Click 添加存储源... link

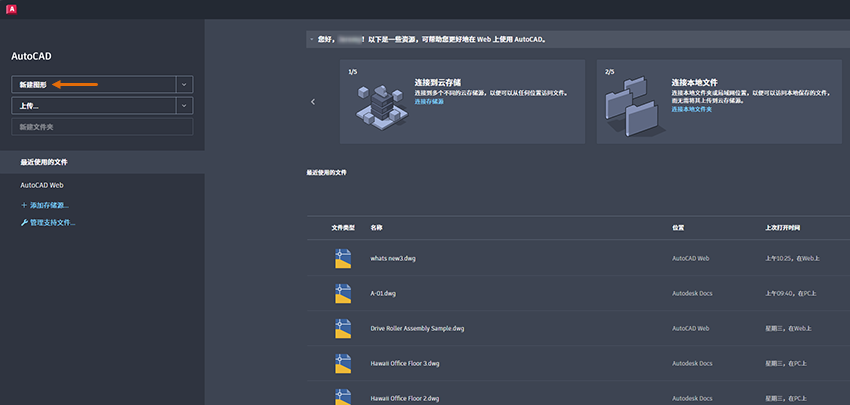click(x=44, y=205)
